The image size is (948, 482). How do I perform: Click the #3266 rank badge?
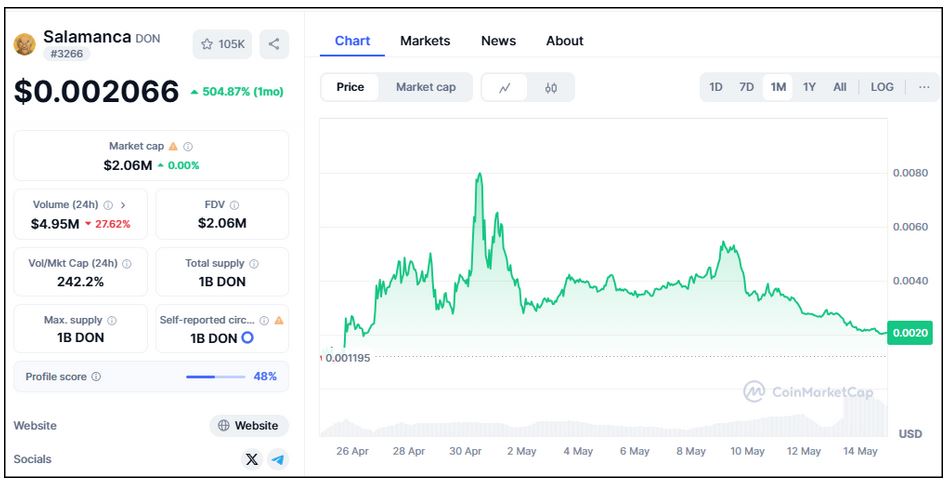pyautogui.click(x=67, y=54)
